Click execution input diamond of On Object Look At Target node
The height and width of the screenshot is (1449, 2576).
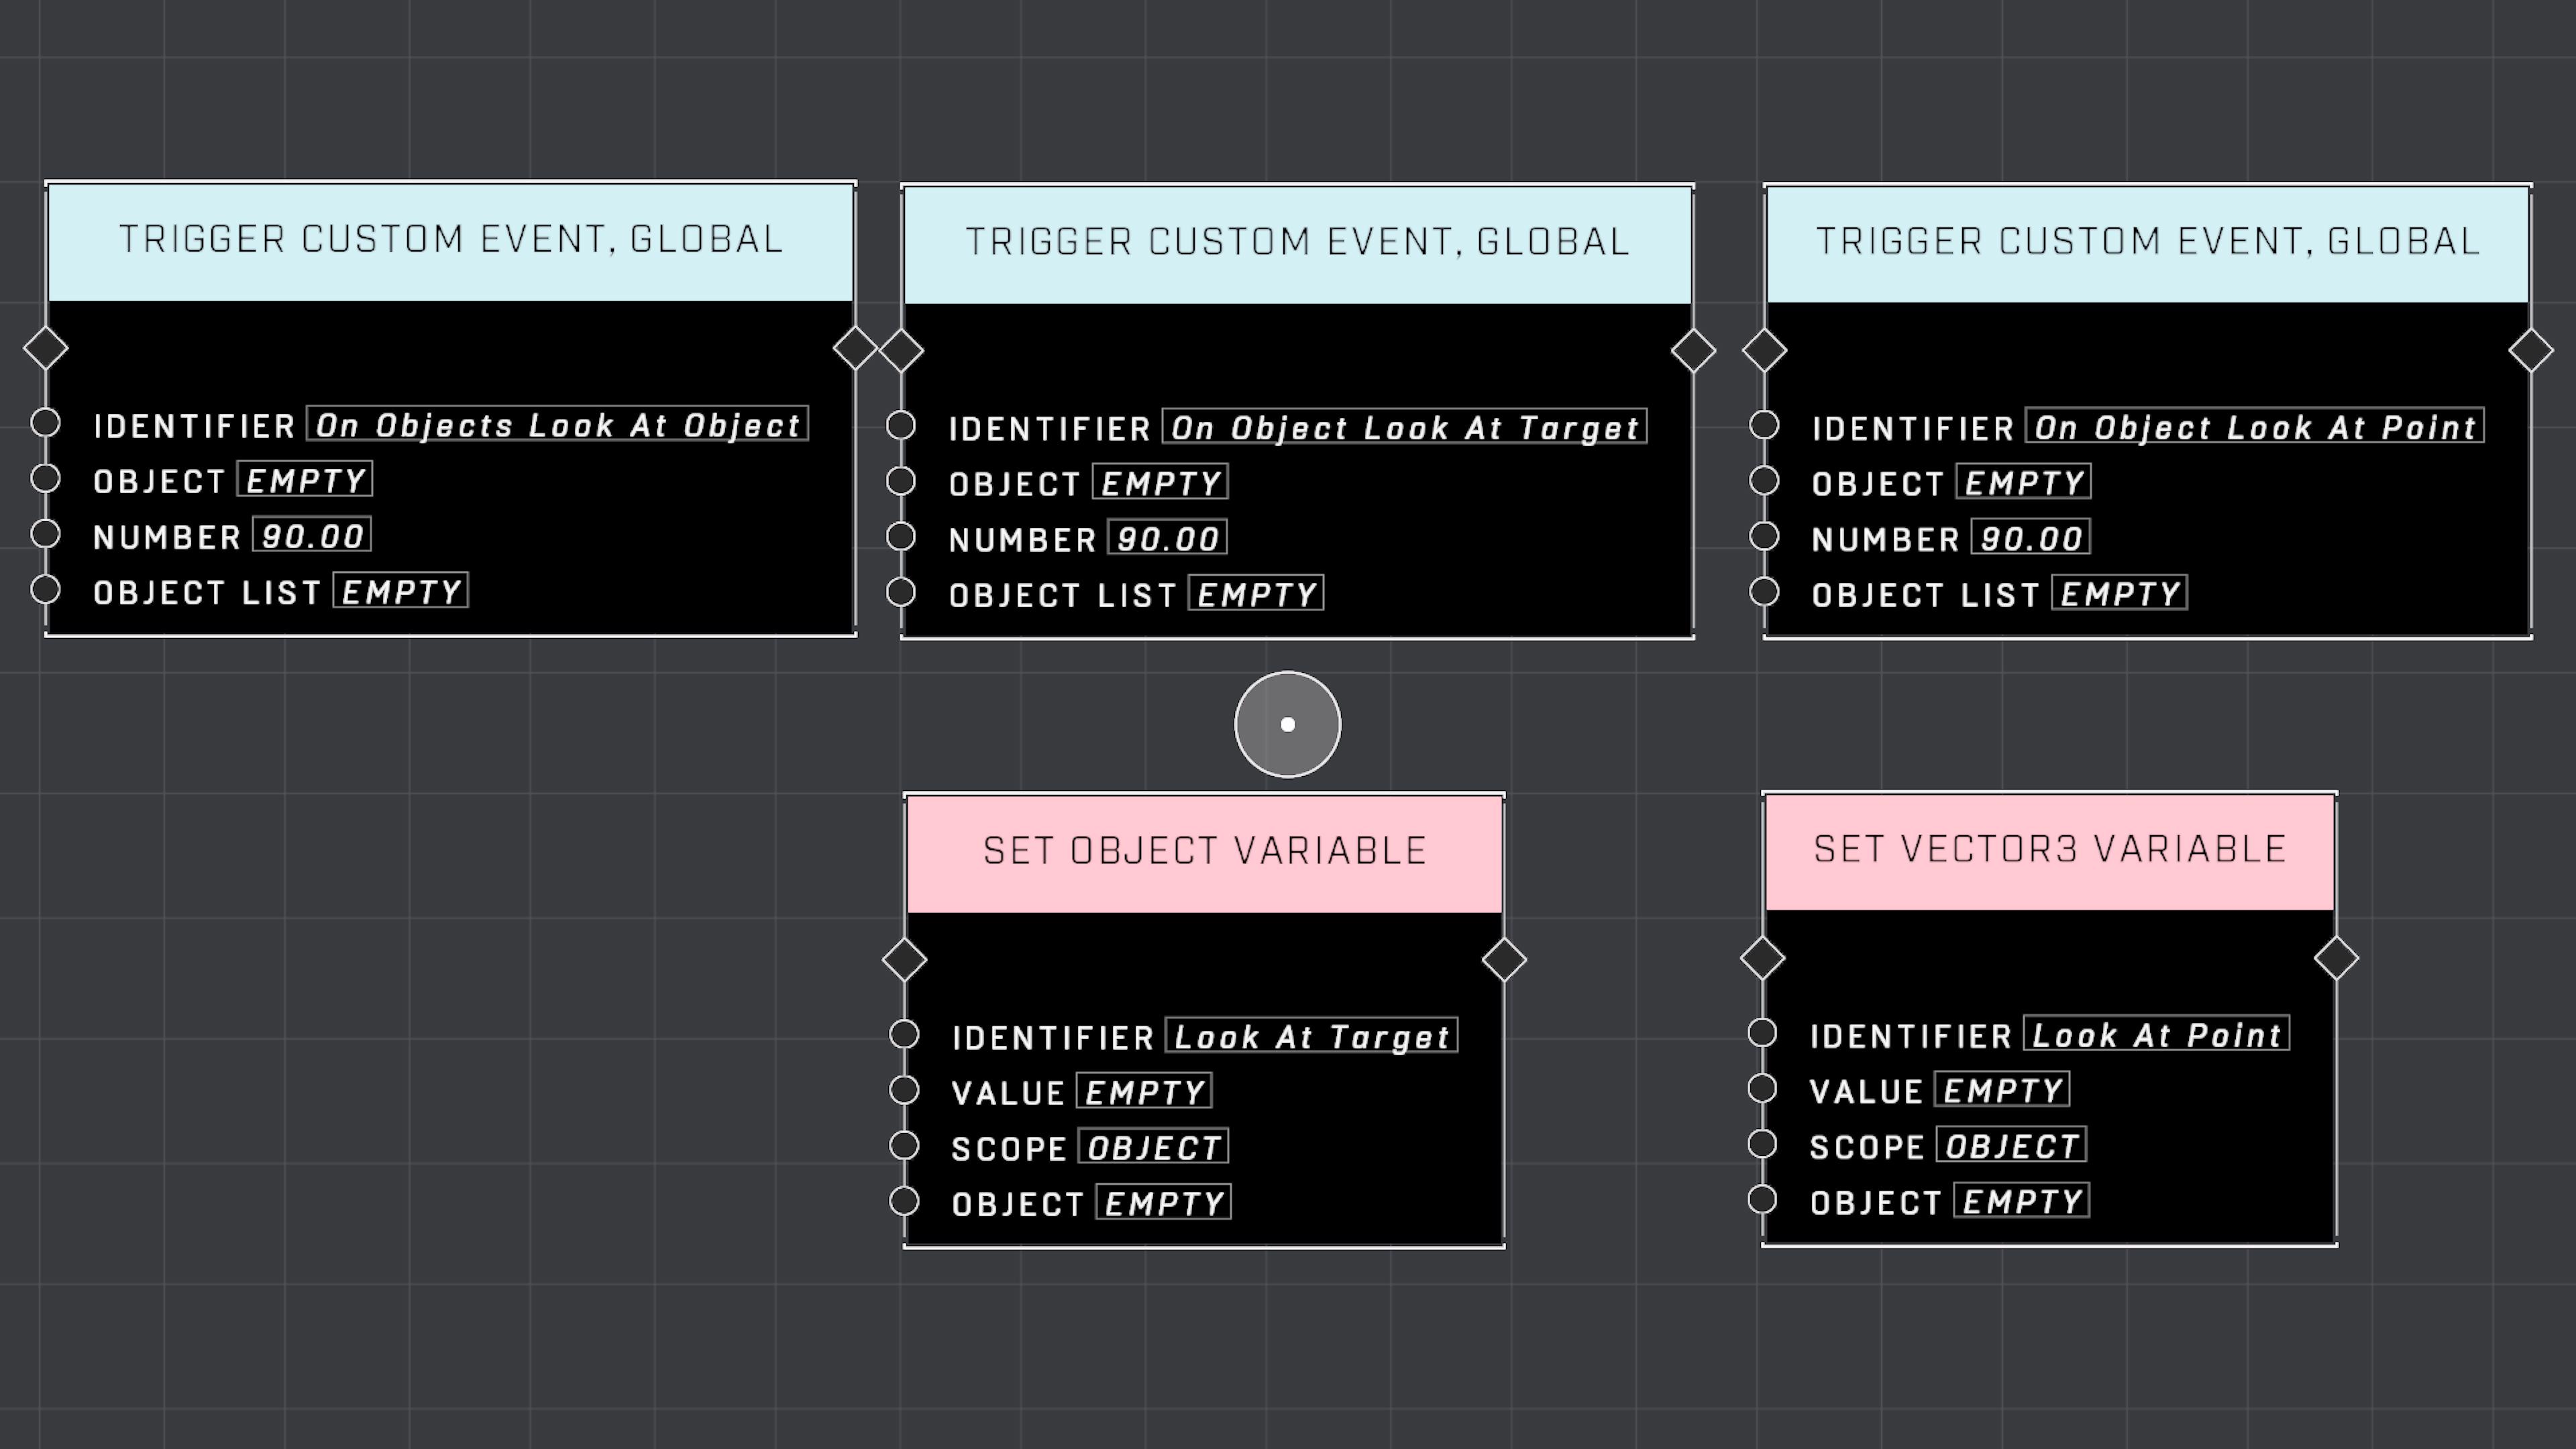901,351
